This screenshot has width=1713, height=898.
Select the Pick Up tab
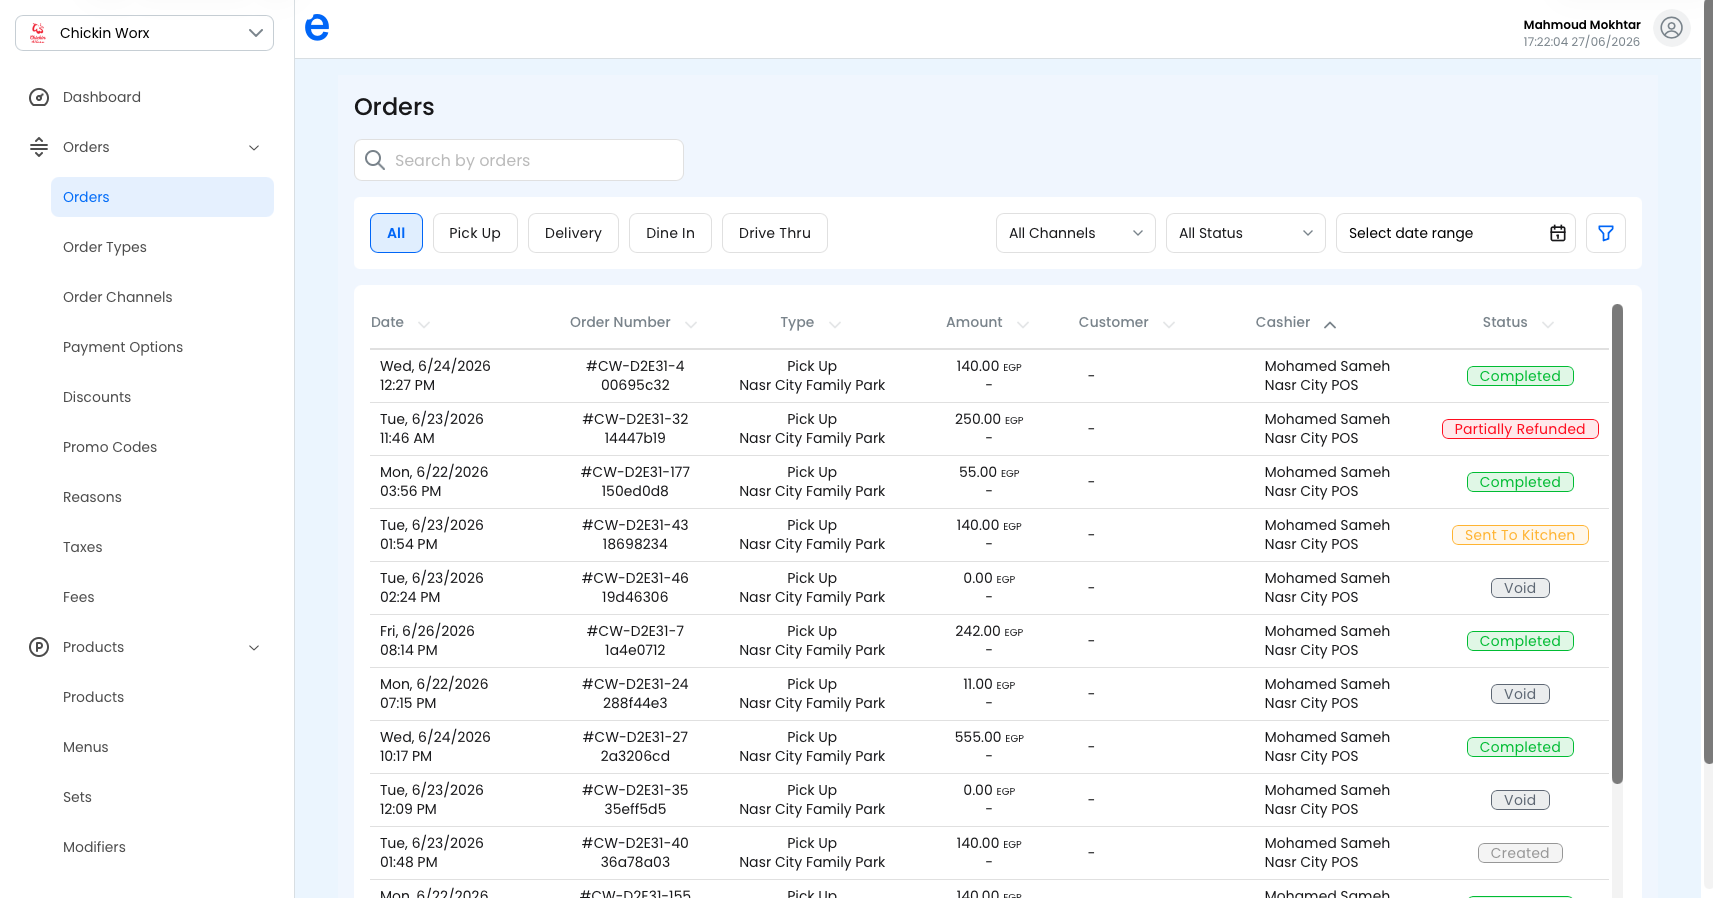[x=475, y=233]
